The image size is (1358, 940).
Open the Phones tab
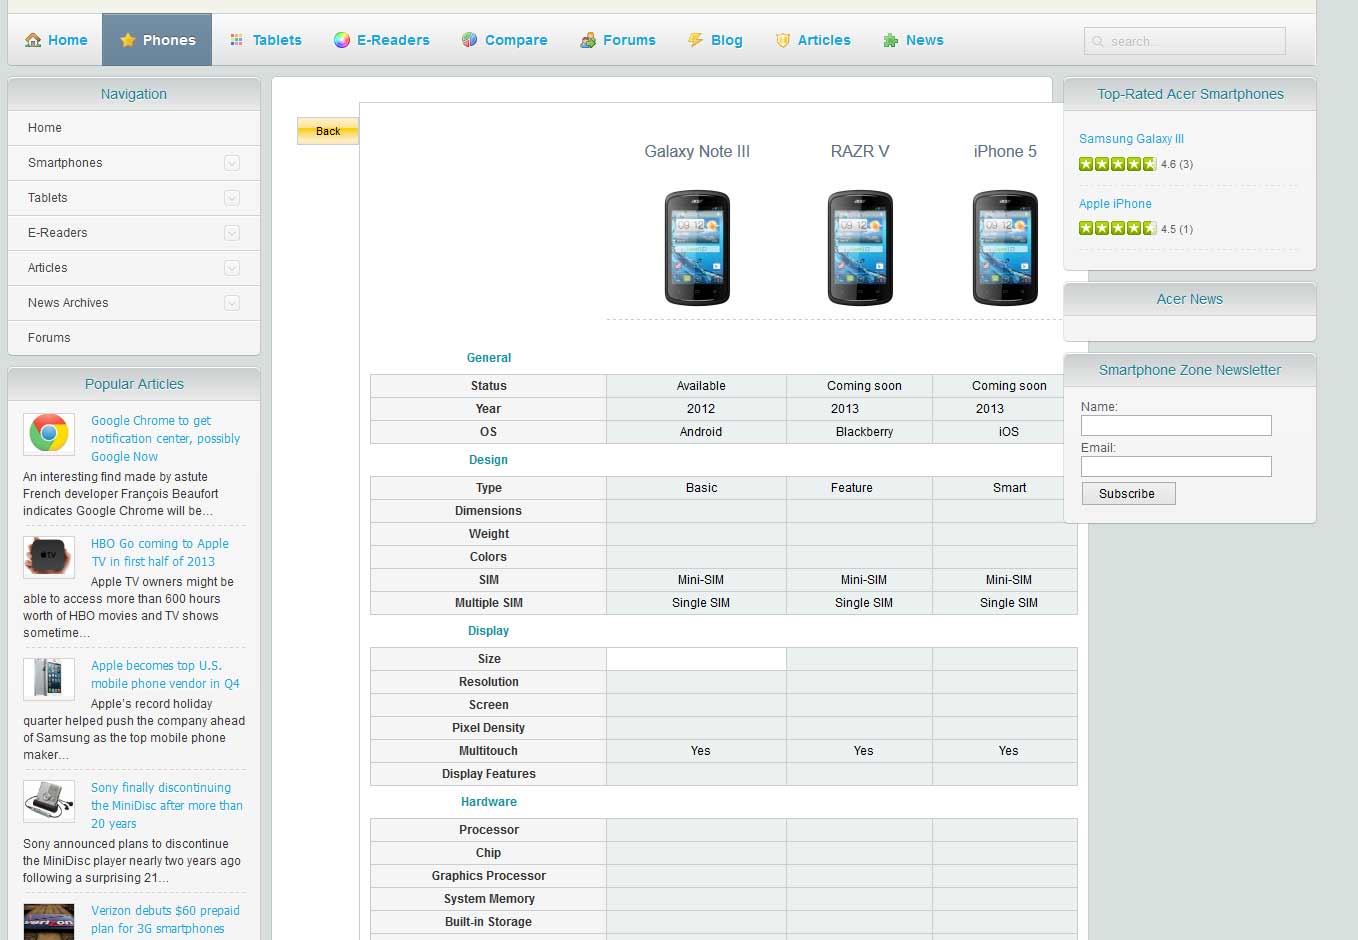[x=157, y=40]
